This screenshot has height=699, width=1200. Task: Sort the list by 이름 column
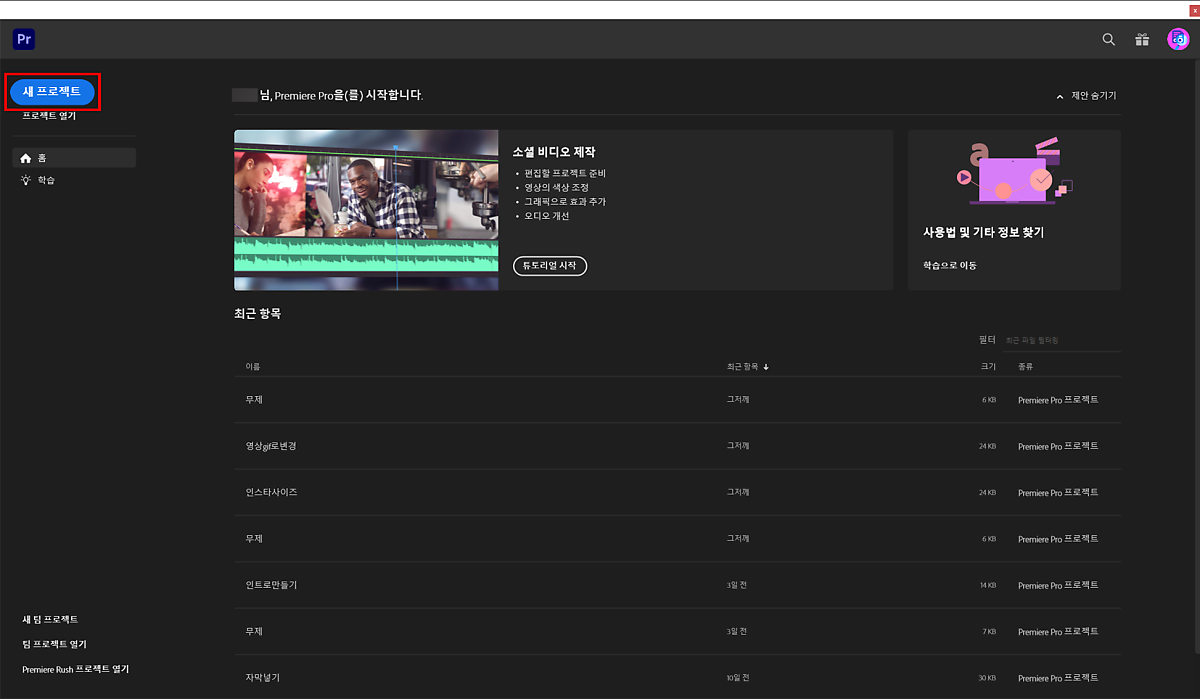click(253, 367)
